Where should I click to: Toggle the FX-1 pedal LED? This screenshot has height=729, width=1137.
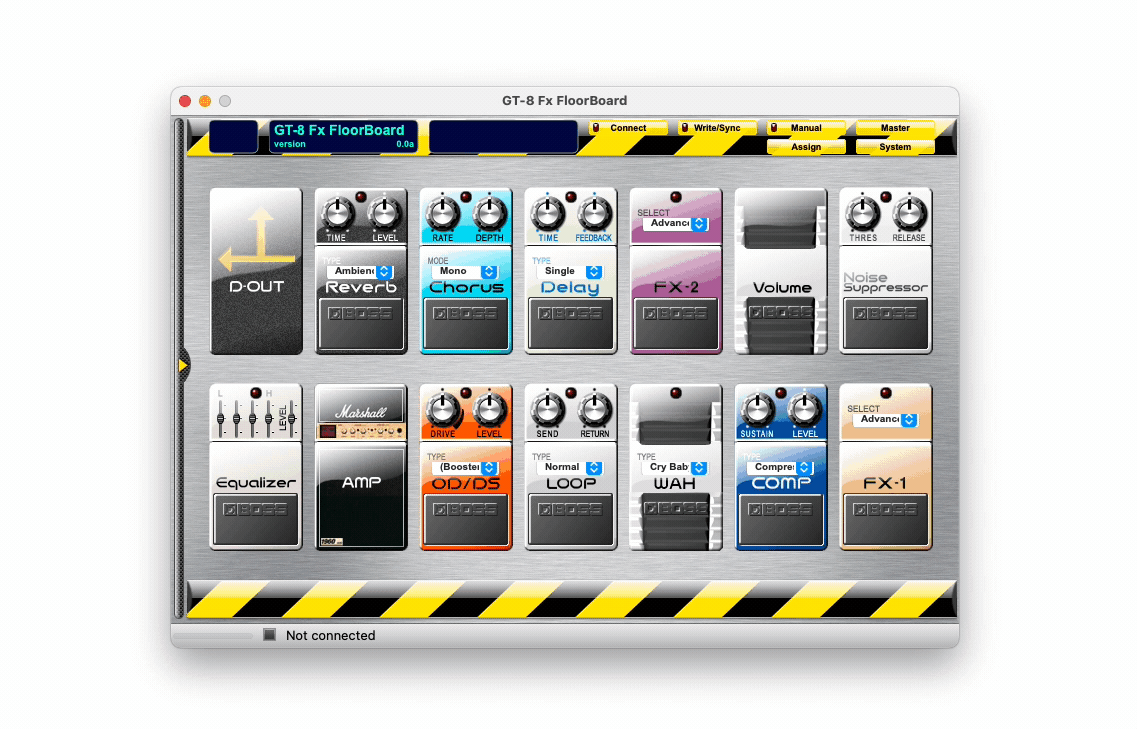pyautogui.click(x=885, y=392)
